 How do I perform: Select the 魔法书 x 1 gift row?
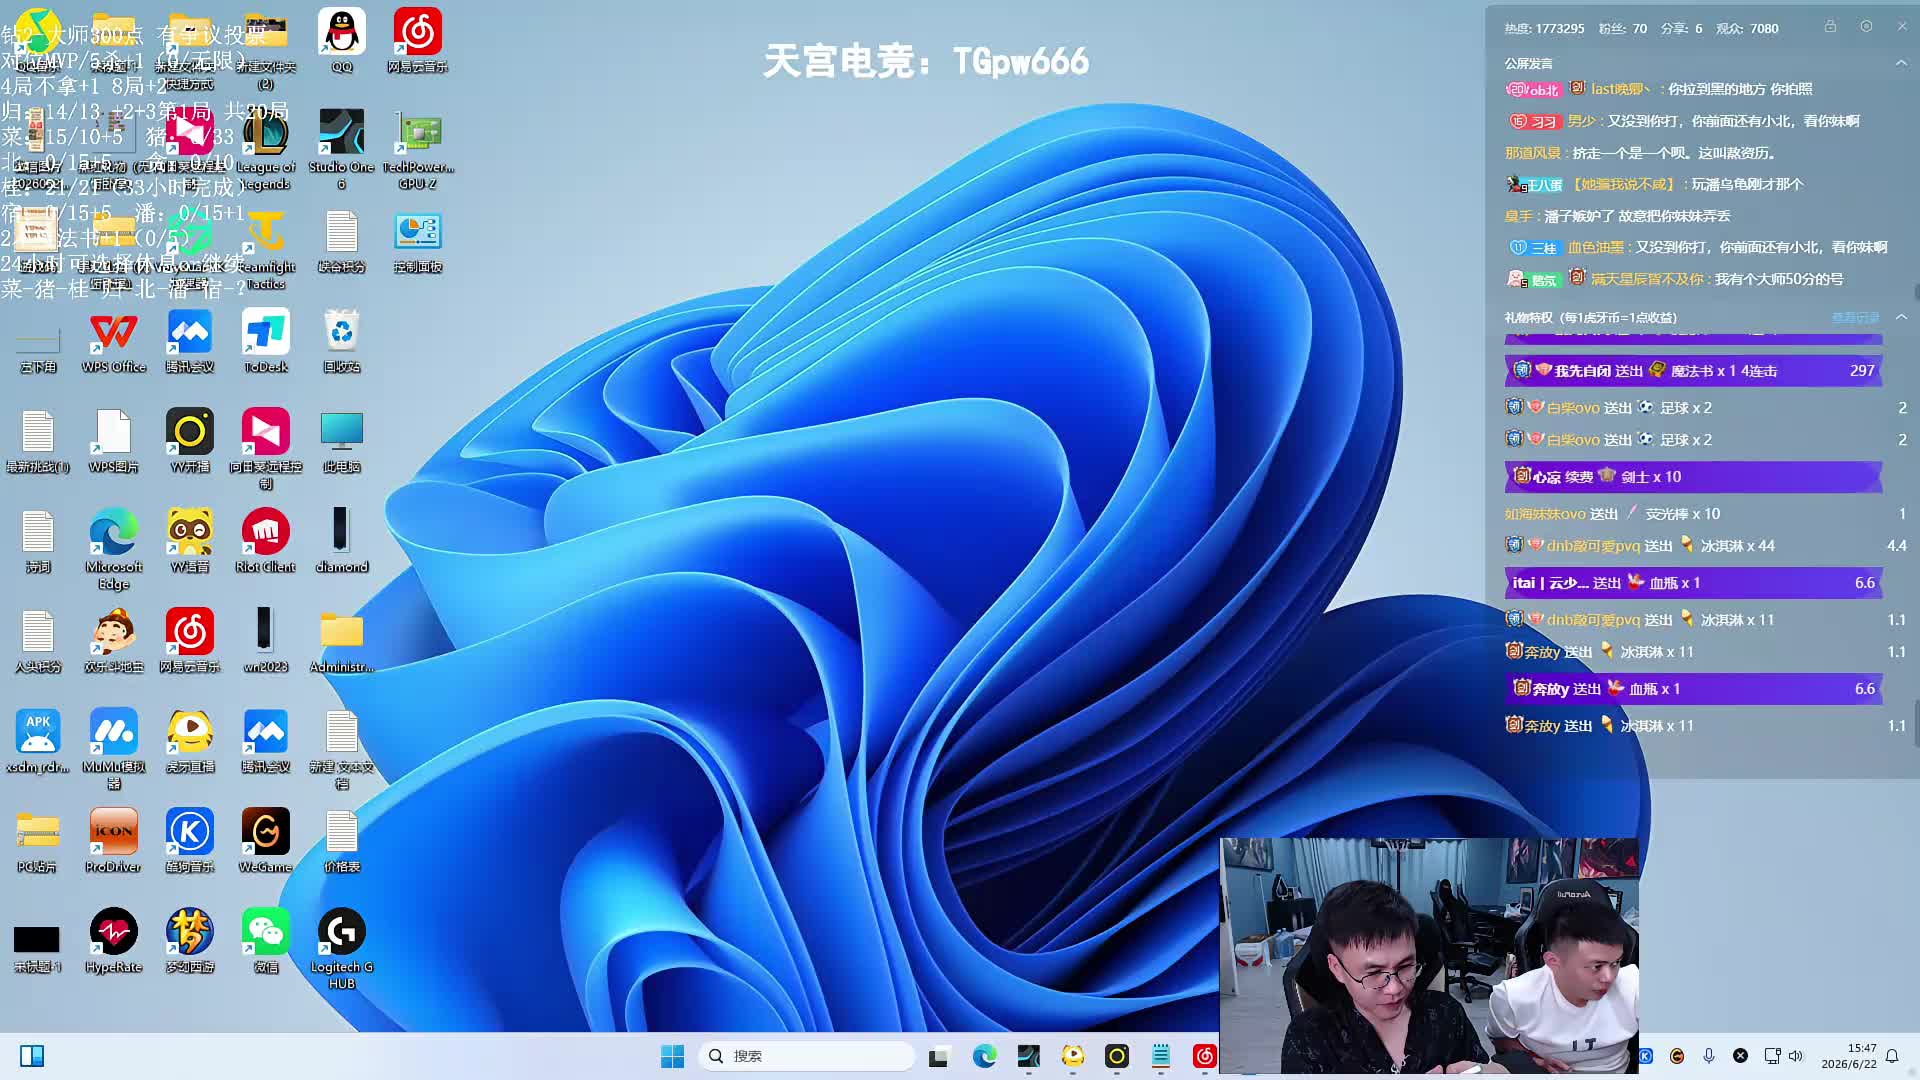[1693, 370]
